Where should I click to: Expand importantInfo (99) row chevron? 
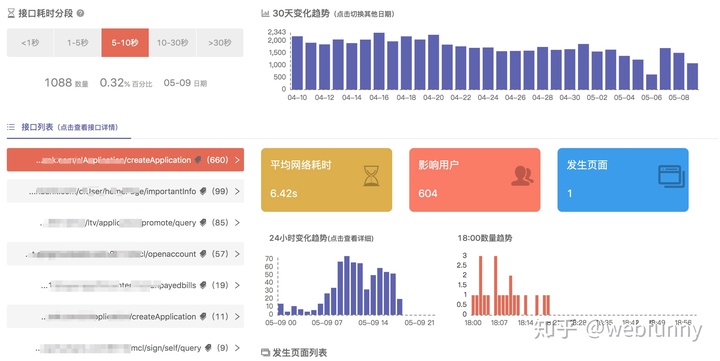click(x=237, y=191)
